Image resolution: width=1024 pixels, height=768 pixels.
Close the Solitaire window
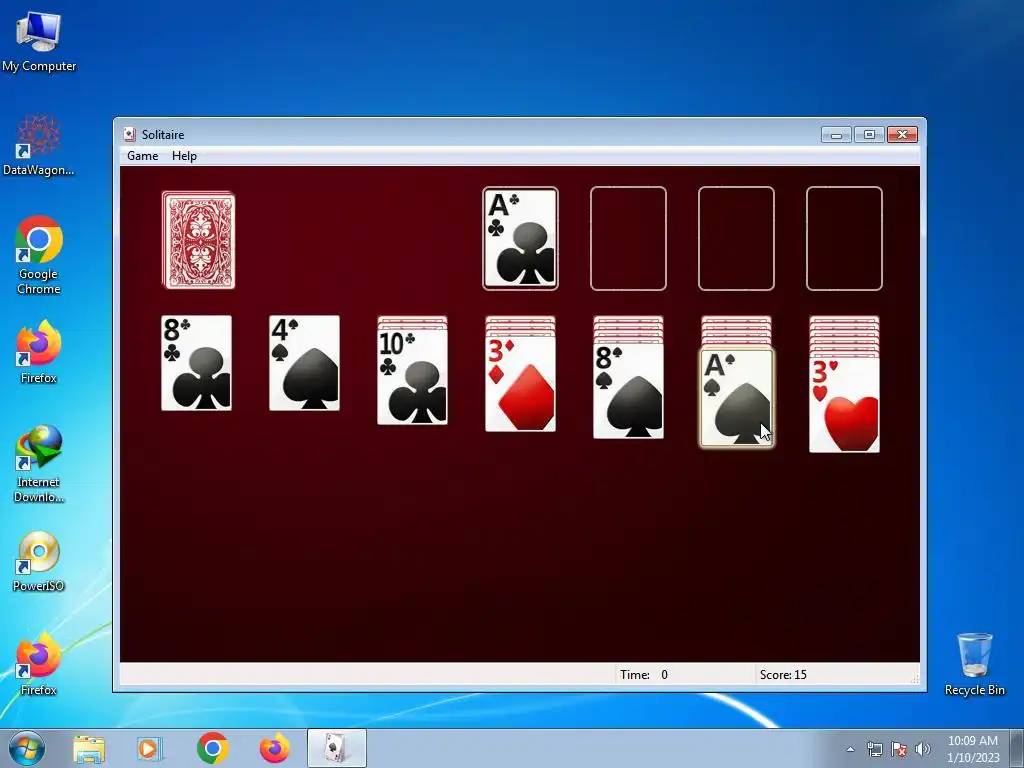[902, 135]
